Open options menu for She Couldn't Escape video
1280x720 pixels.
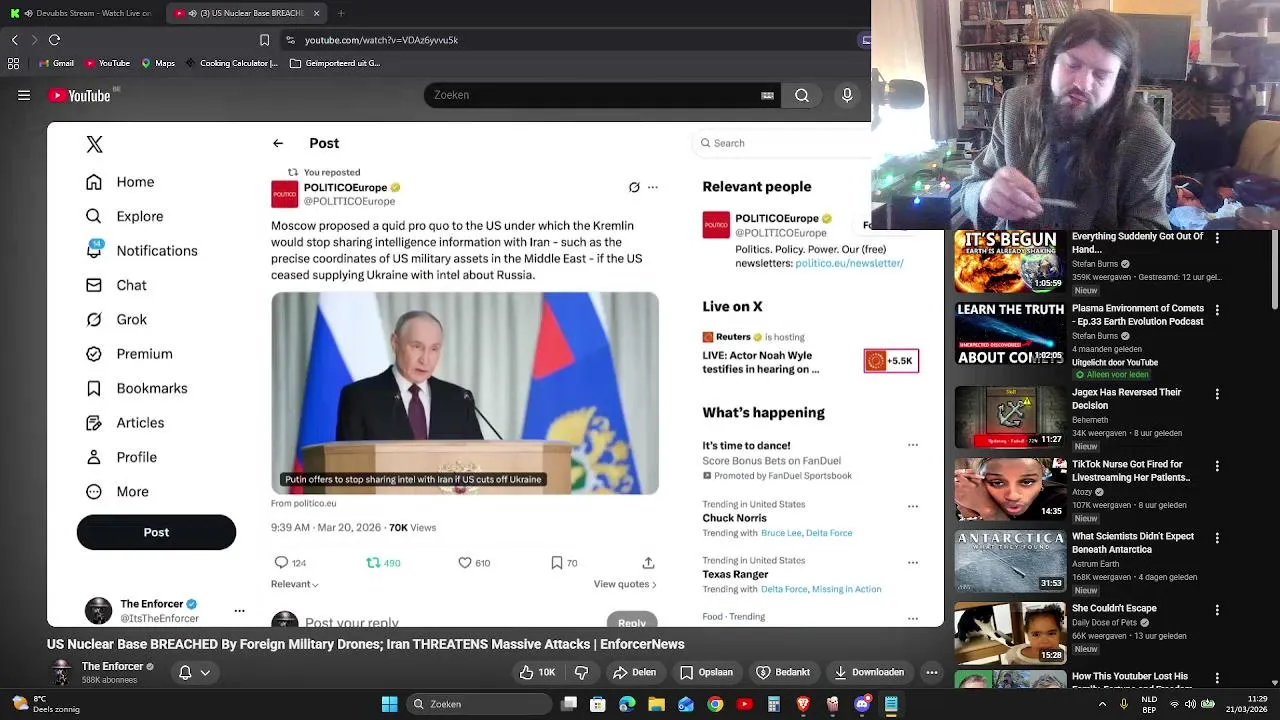(1217, 610)
